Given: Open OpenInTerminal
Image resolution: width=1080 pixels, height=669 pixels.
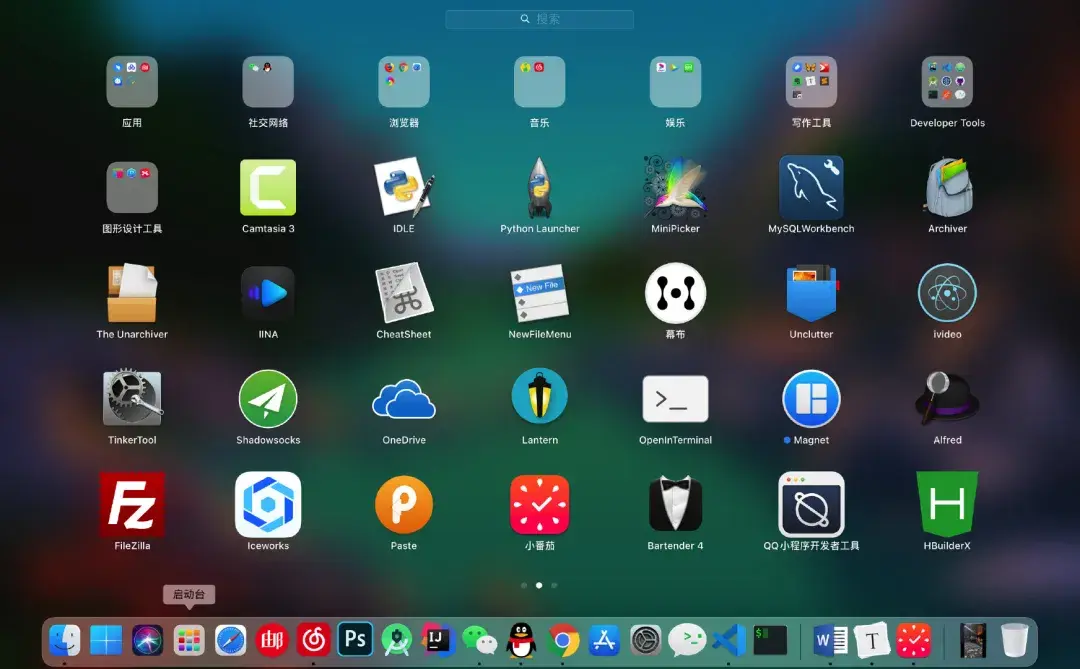Looking at the screenshot, I should [675, 398].
